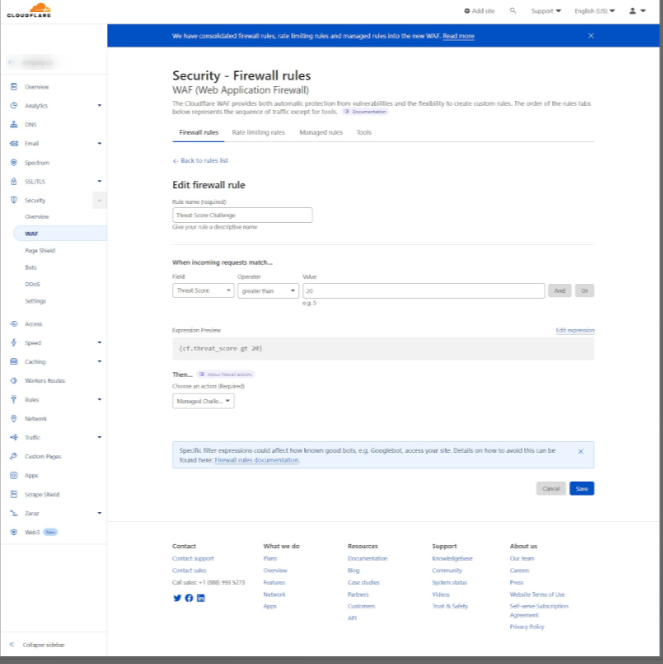Click the Cloudflare logo
Image resolution: width=663 pixels, height=664 pixels.
(x=29, y=10)
